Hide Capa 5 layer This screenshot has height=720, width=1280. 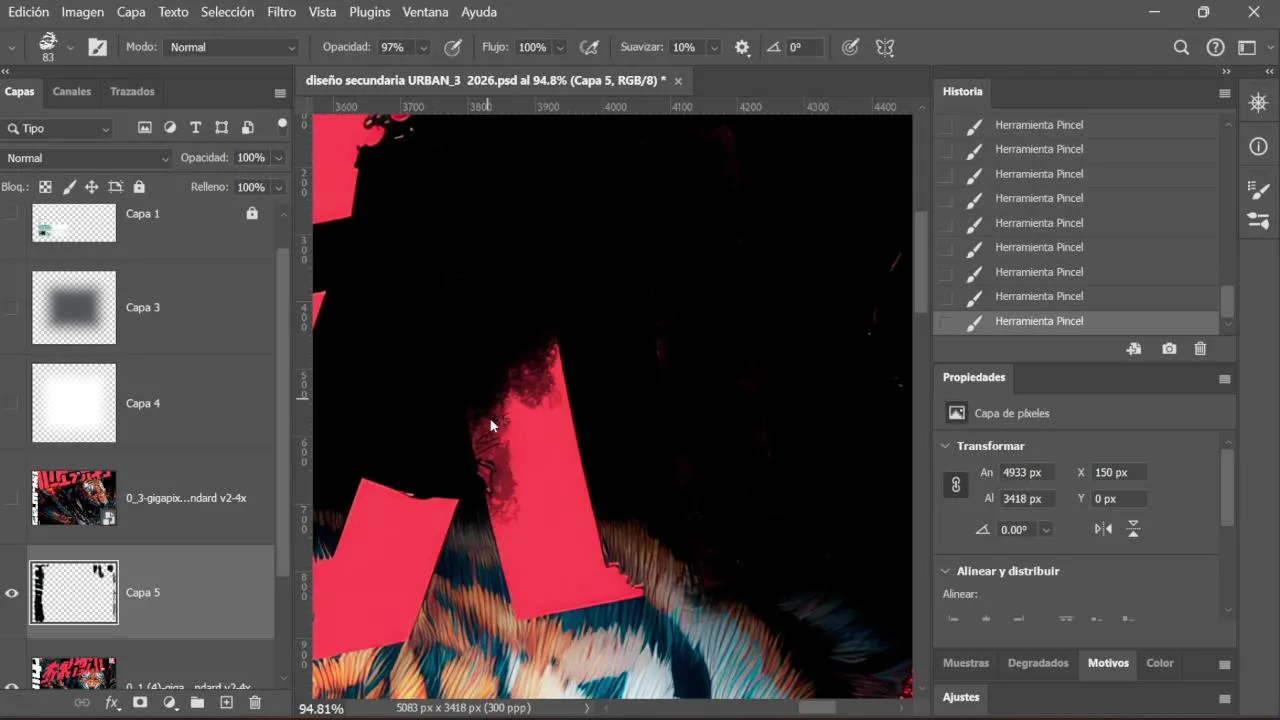pos(12,593)
